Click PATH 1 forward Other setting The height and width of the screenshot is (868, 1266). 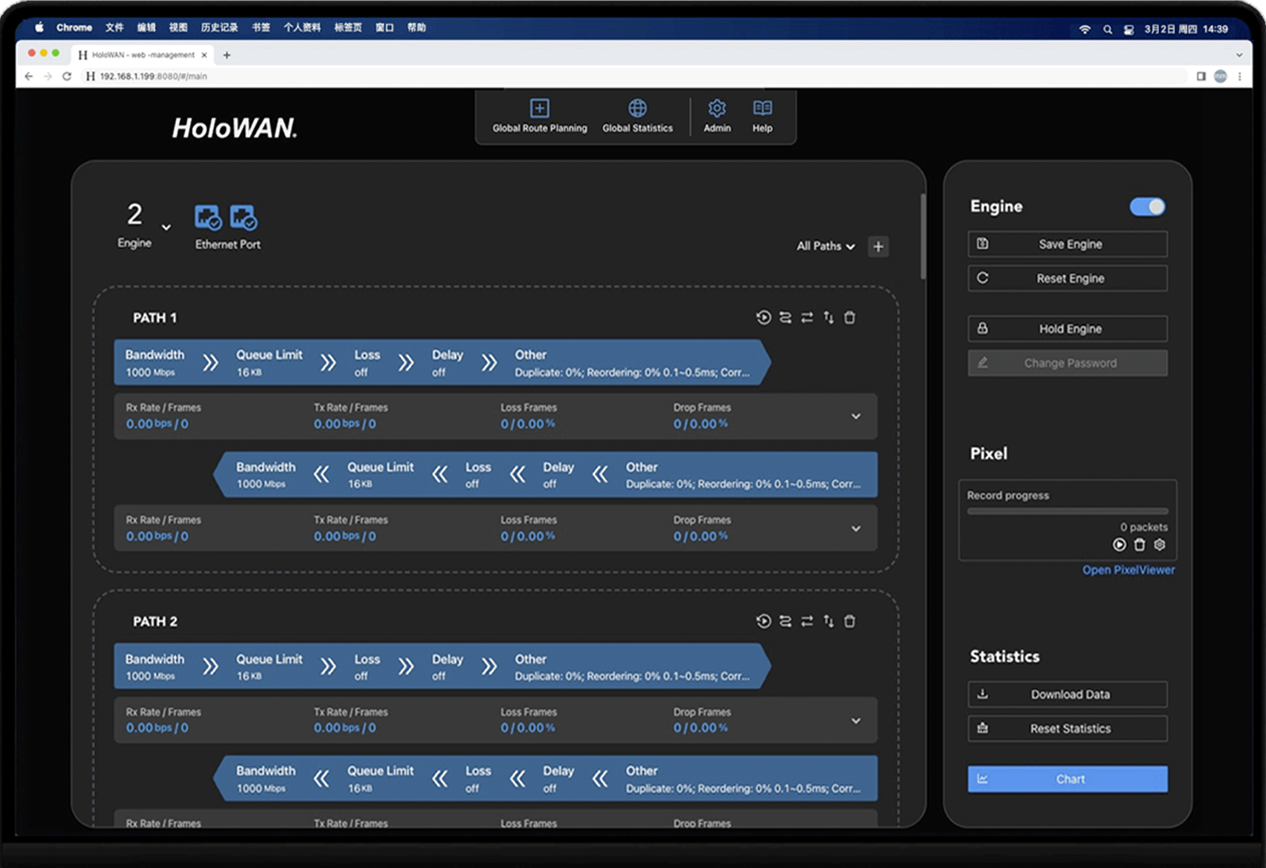(x=632, y=363)
